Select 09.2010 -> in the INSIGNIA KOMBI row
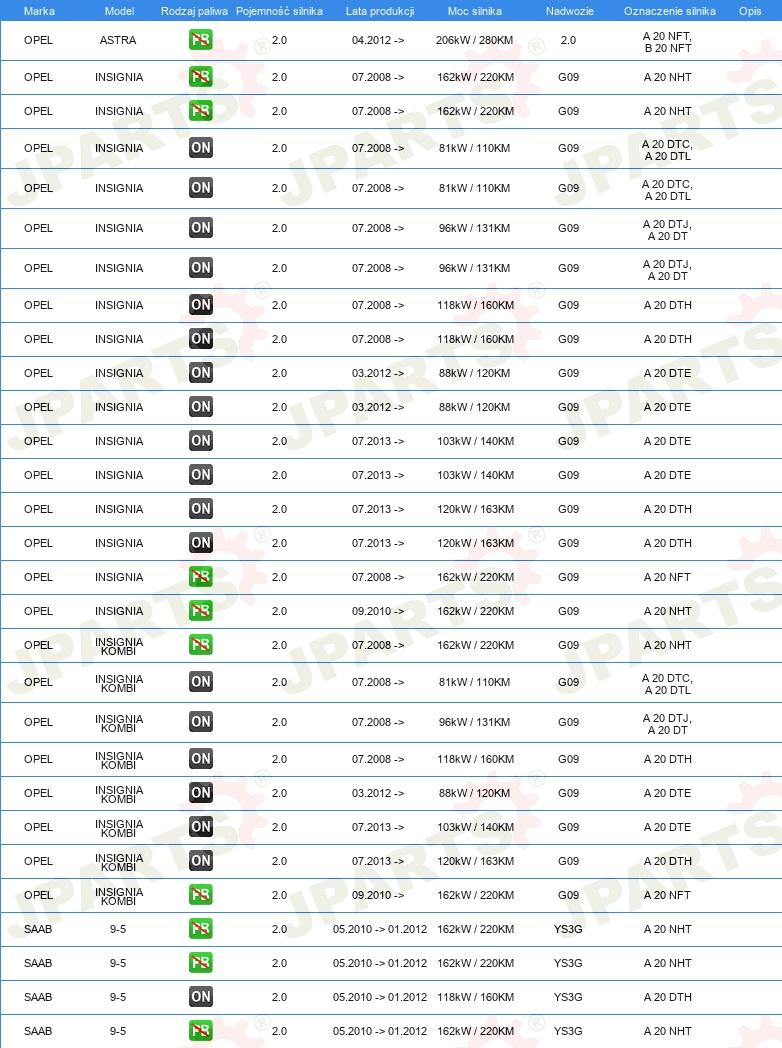The width and height of the screenshot is (782, 1048). click(x=378, y=895)
